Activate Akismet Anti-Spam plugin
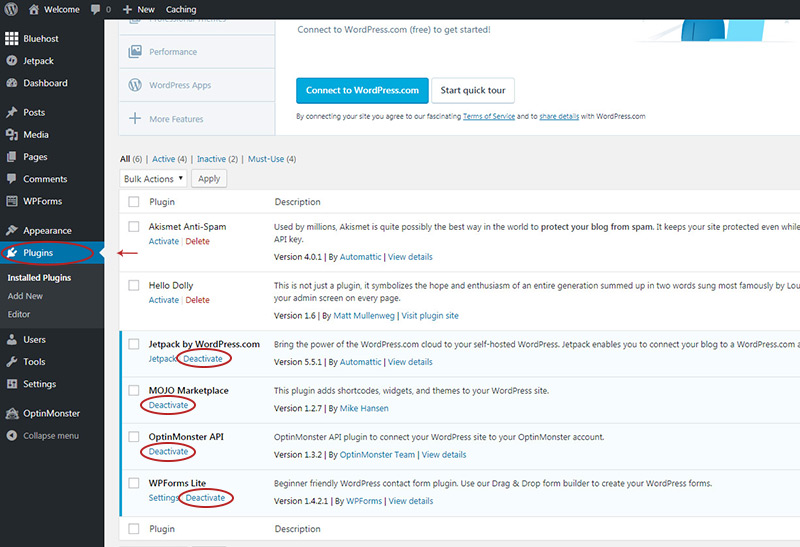Image resolution: width=800 pixels, height=547 pixels. click(164, 241)
